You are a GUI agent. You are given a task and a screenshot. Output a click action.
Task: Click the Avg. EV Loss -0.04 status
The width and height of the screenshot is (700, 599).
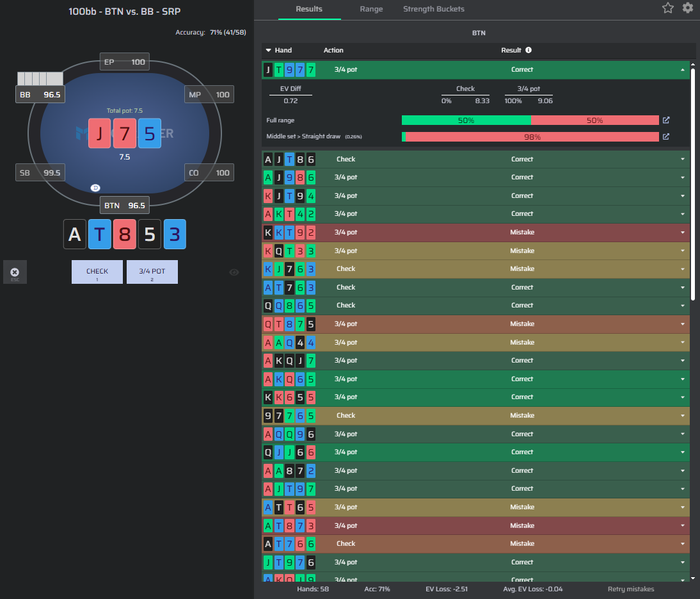pyautogui.click(x=533, y=589)
